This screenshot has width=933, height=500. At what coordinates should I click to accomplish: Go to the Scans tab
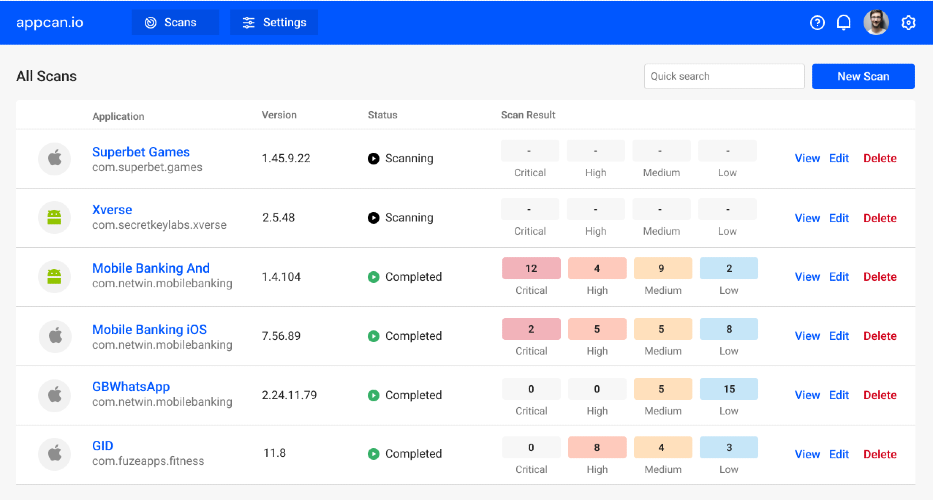175,23
